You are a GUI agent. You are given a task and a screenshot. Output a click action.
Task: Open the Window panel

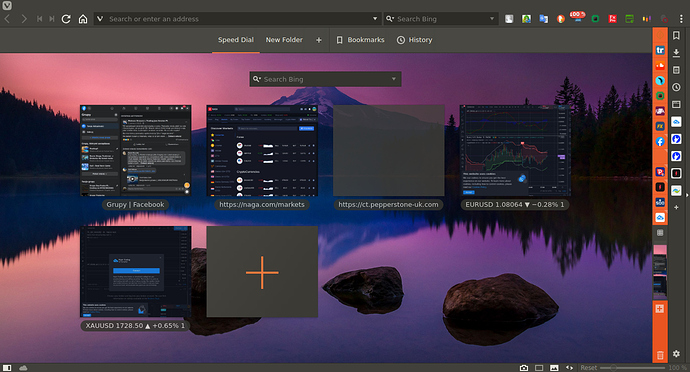tap(676, 104)
